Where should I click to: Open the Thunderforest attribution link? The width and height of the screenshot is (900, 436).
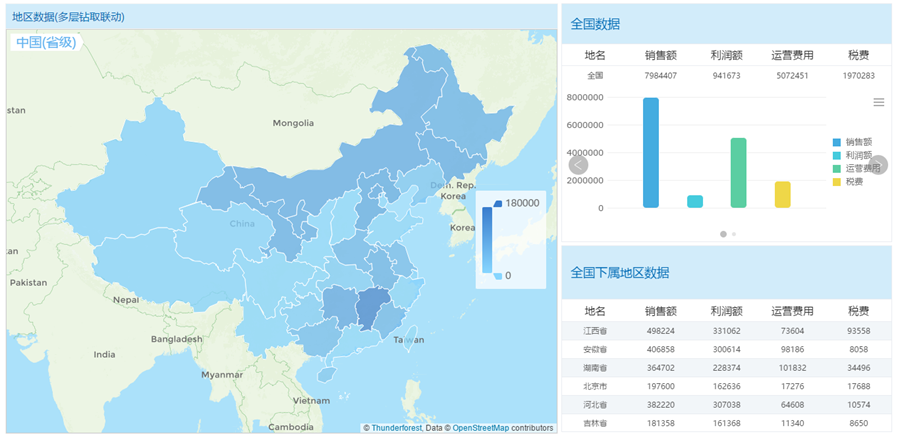point(397,428)
